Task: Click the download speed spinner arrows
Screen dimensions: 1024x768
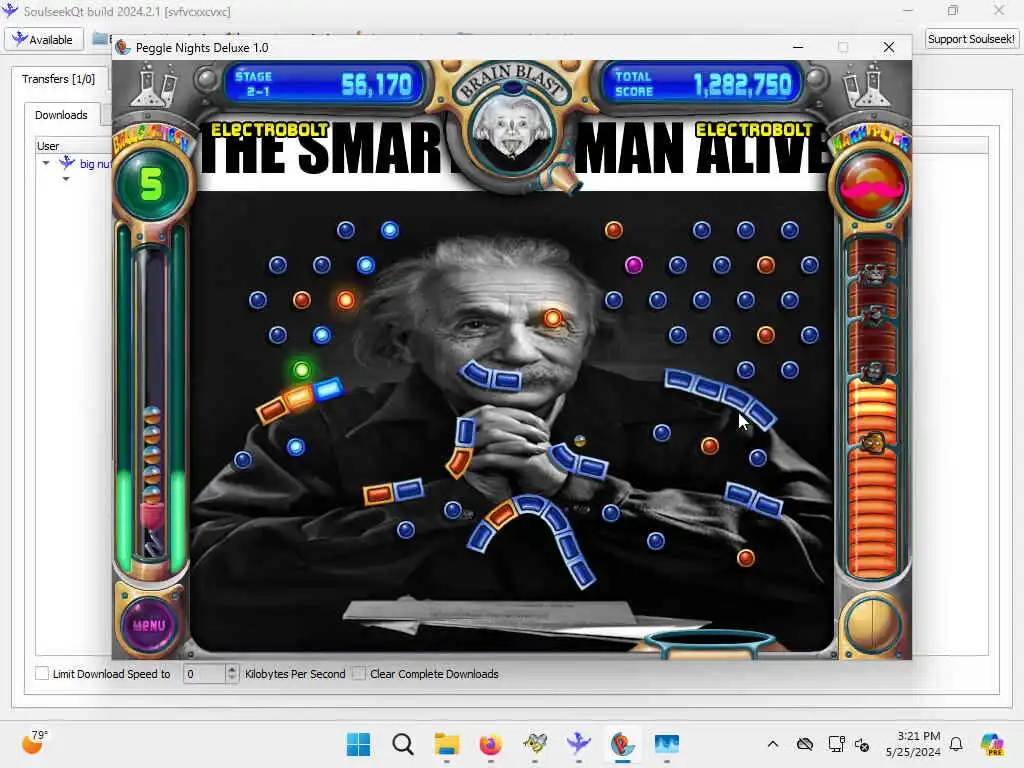Action: coord(232,673)
